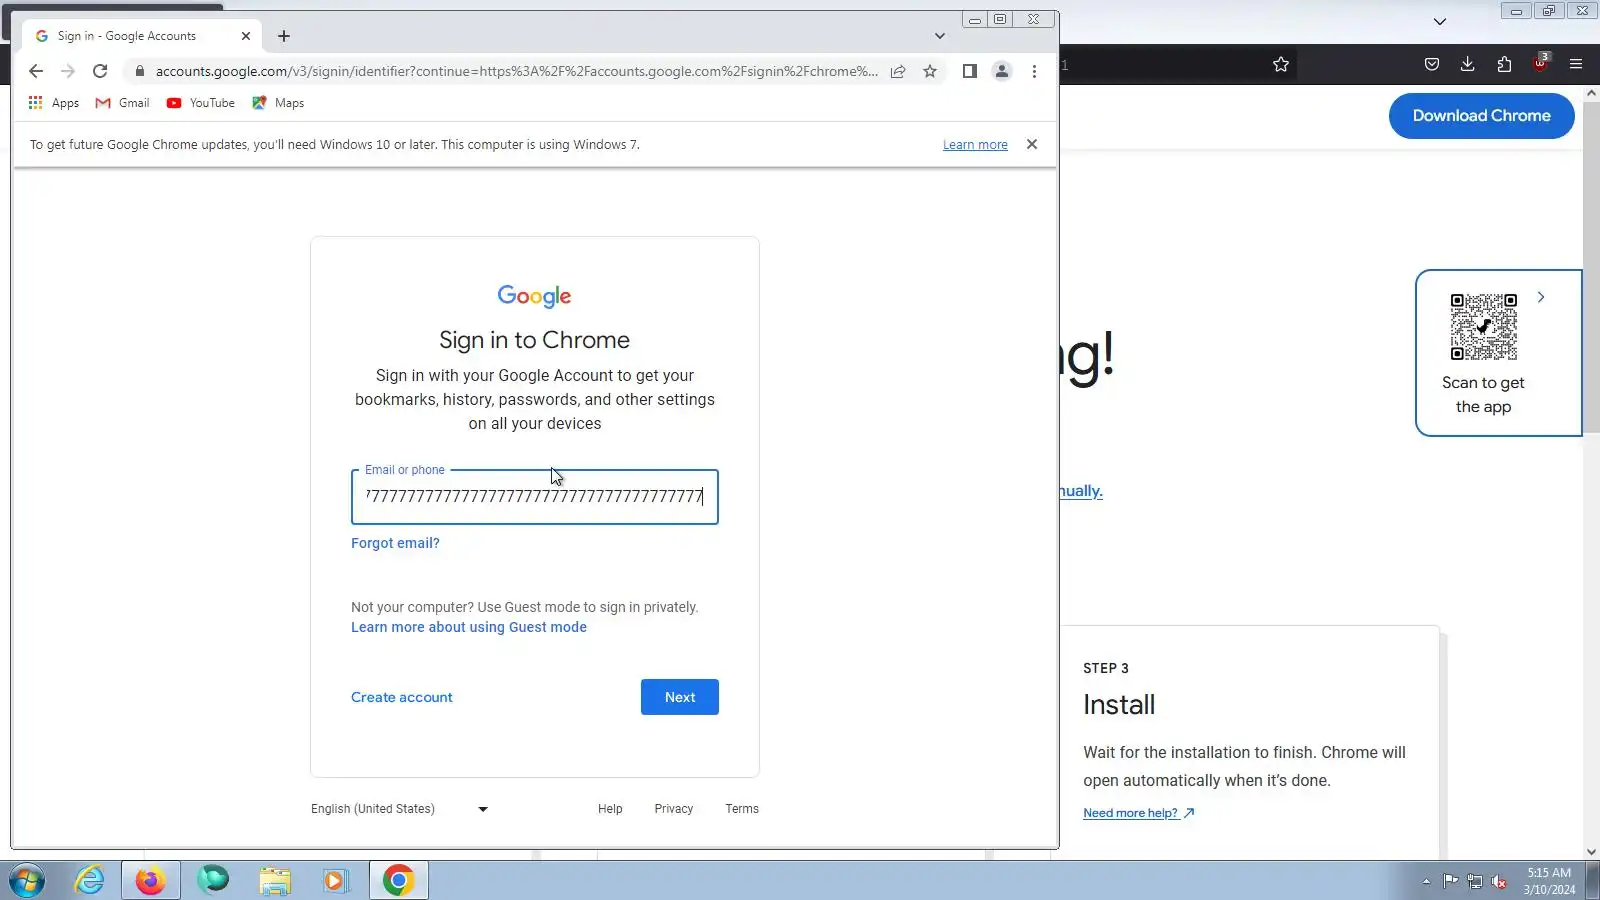Expand the English (United States) language dropdown
Image resolution: width=1600 pixels, height=900 pixels.
tap(400, 809)
